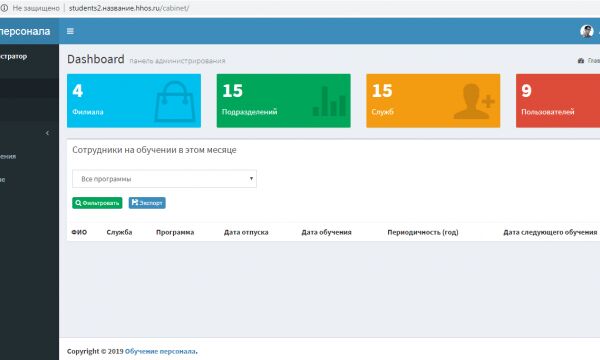Open the user avatar profile menu
The height and width of the screenshot is (360, 600).
(x=587, y=31)
